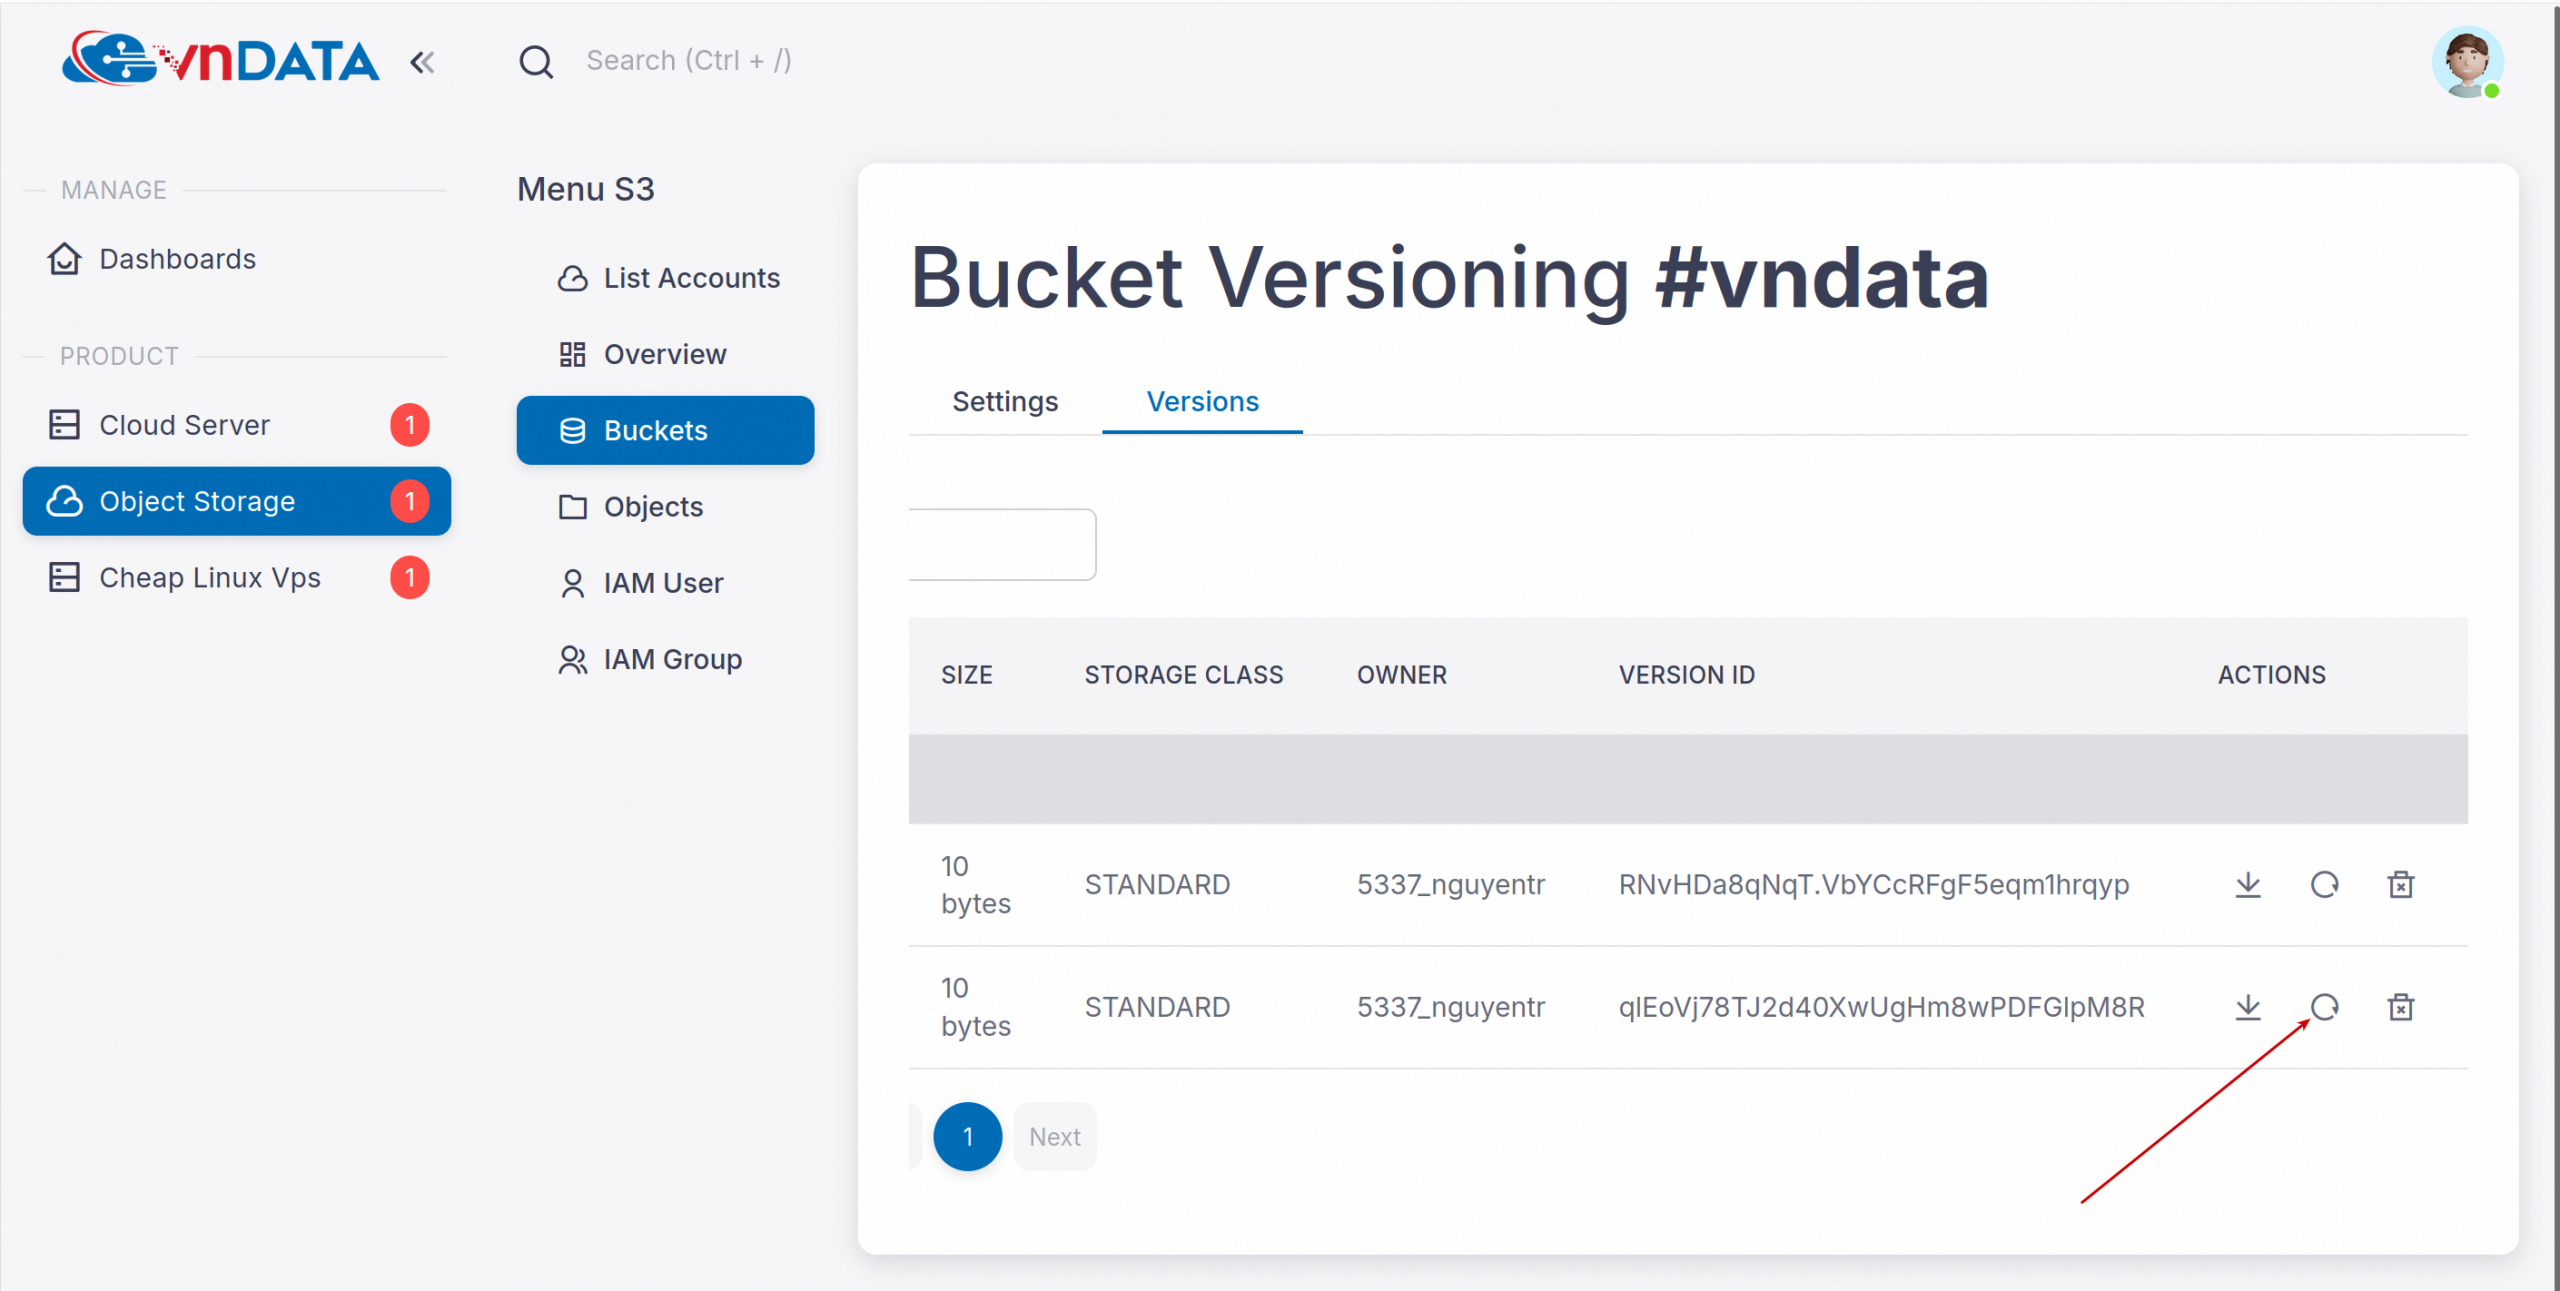Go to the Objects menu item
Screen dimensions: 2560x1291
click(653, 507)
